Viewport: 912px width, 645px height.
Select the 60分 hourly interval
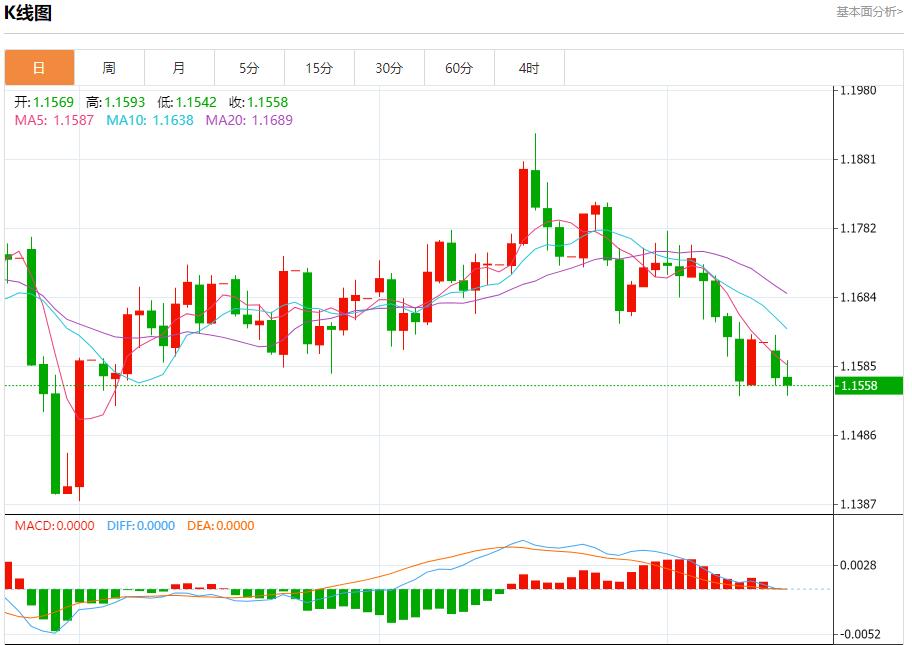coord(460,67)
